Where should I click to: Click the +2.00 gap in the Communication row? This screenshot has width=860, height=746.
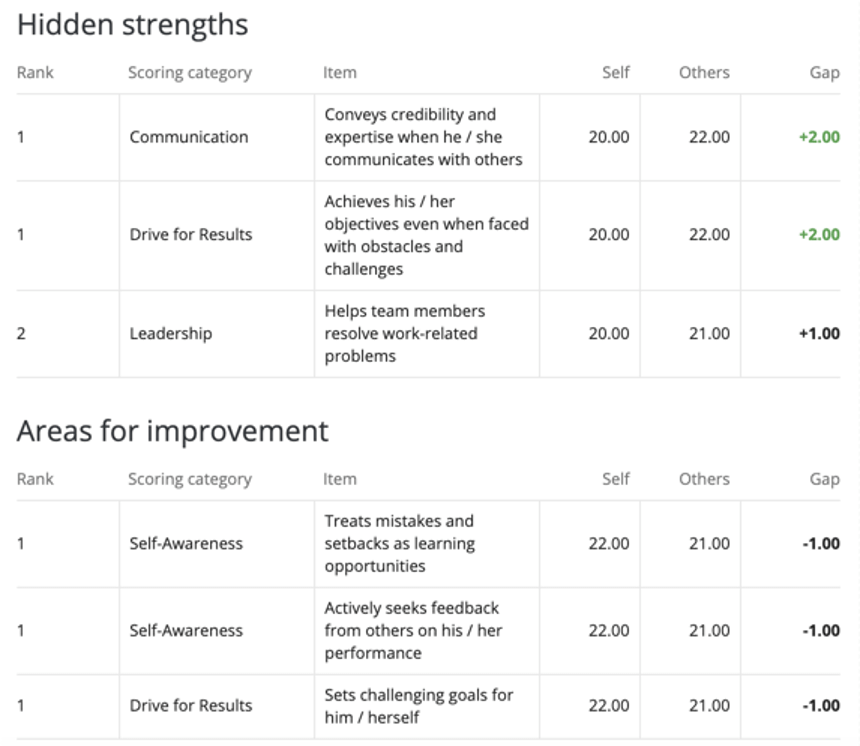click(x=818, y=137)
